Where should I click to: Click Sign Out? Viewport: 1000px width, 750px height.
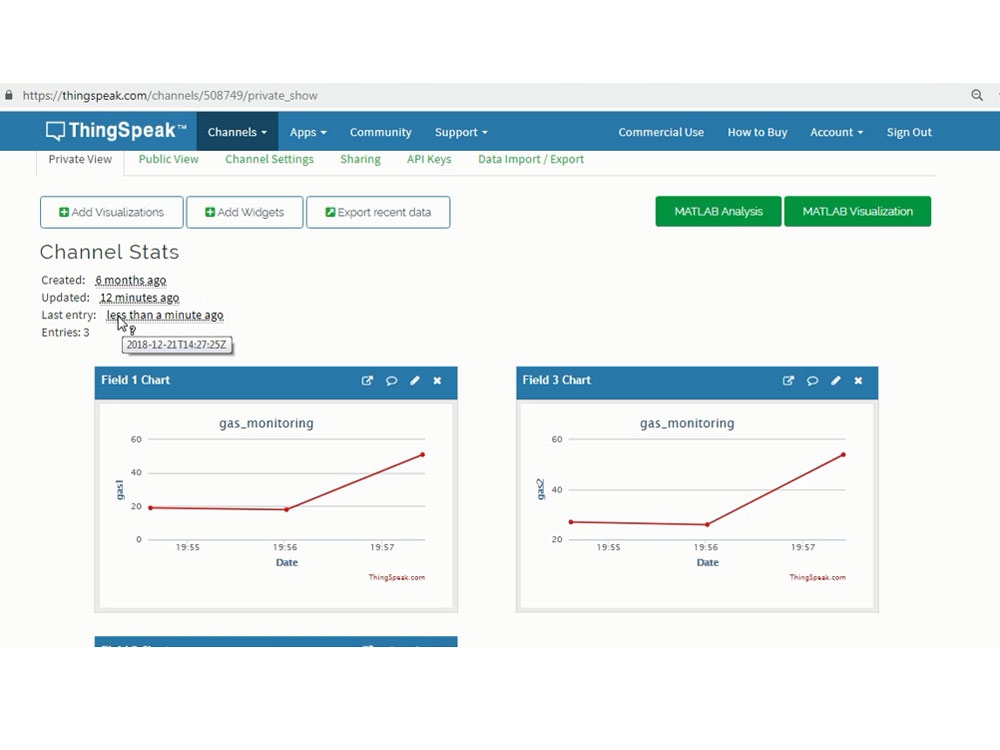click(909, 132)
